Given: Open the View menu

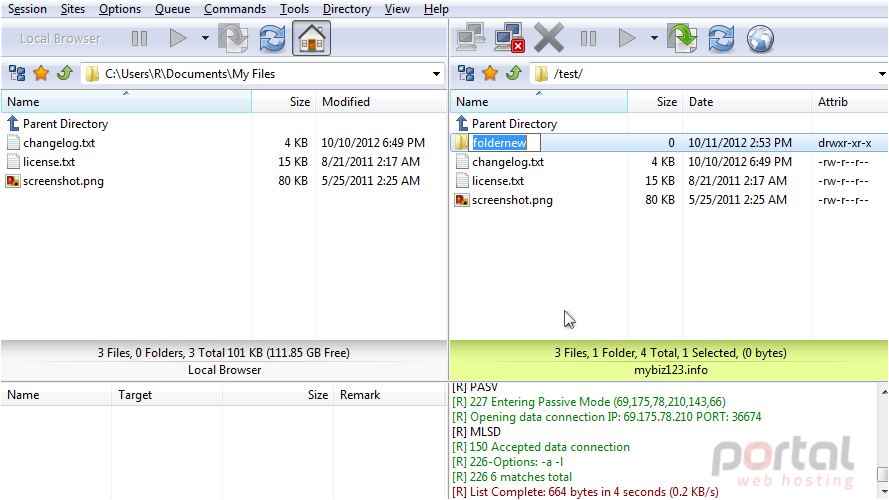Looking at the screenshot, I should pyautogui.click(x=397, y=9).
